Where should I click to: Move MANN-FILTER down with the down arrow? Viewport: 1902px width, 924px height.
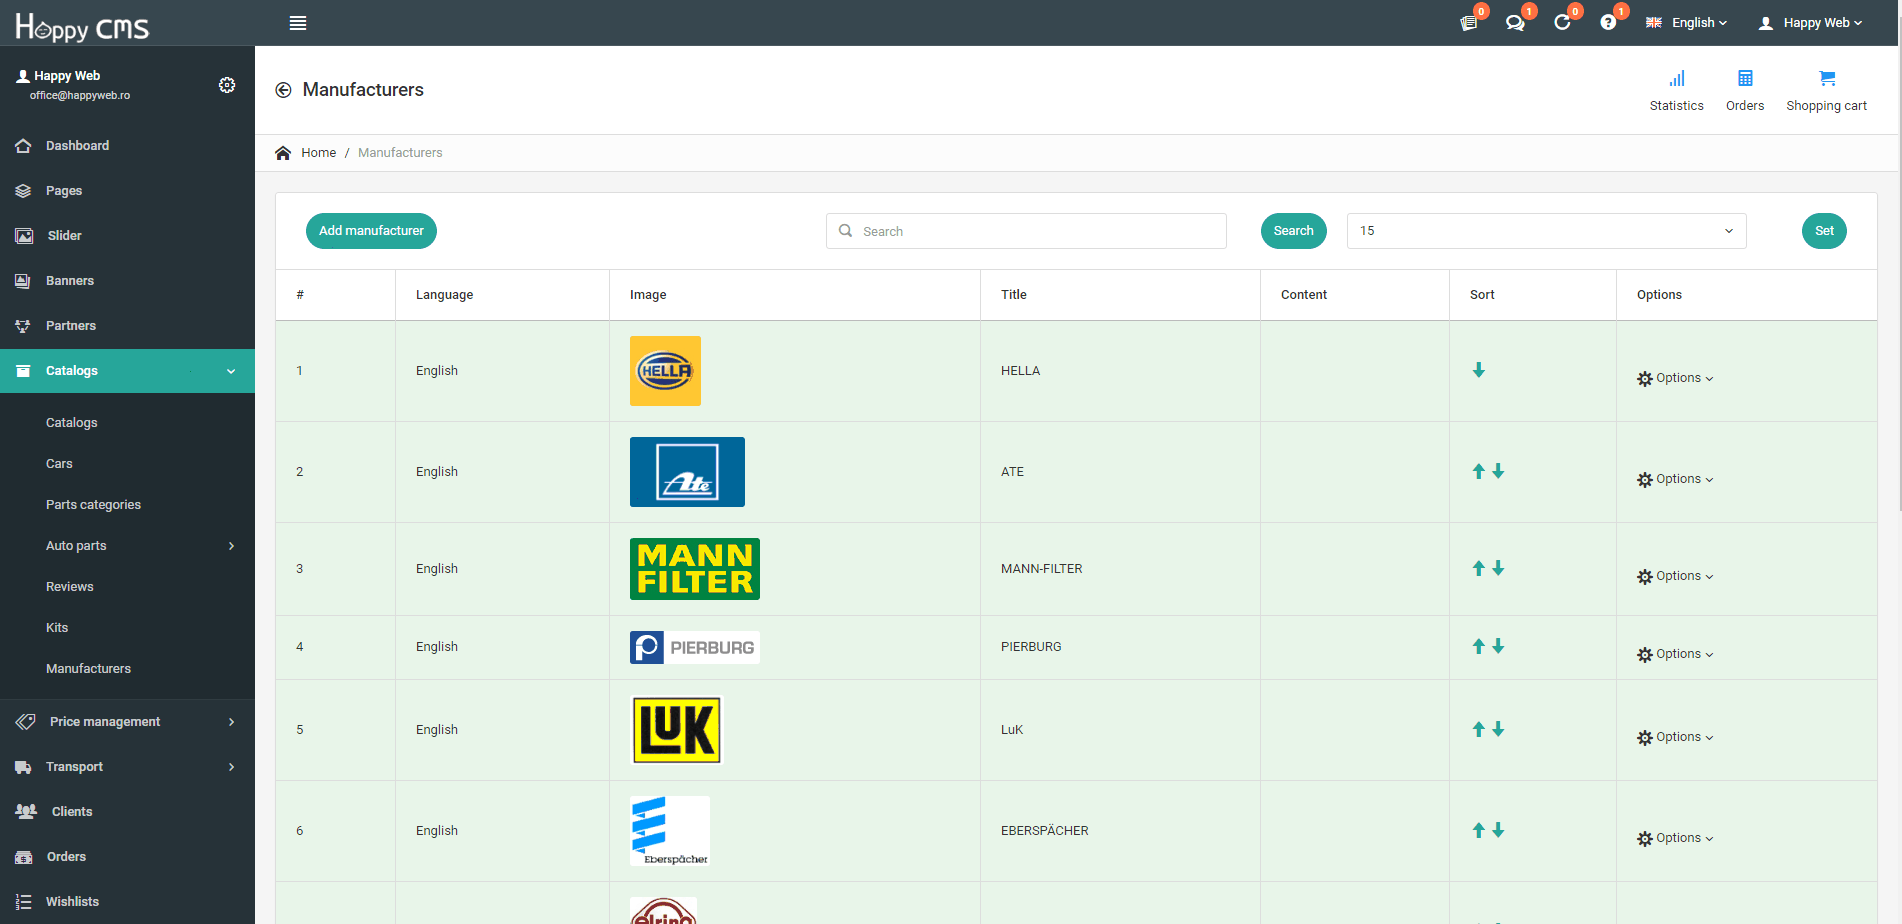click(x=1498, y=568)
